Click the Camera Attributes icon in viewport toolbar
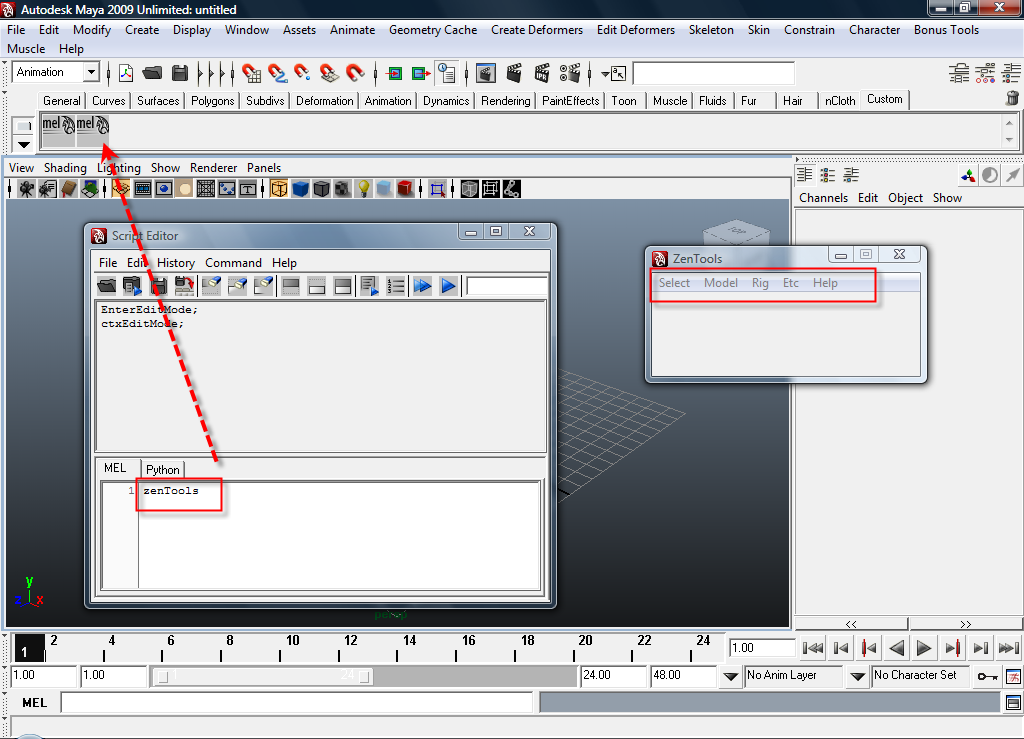1024x739 pixels. tap(47, 189)
